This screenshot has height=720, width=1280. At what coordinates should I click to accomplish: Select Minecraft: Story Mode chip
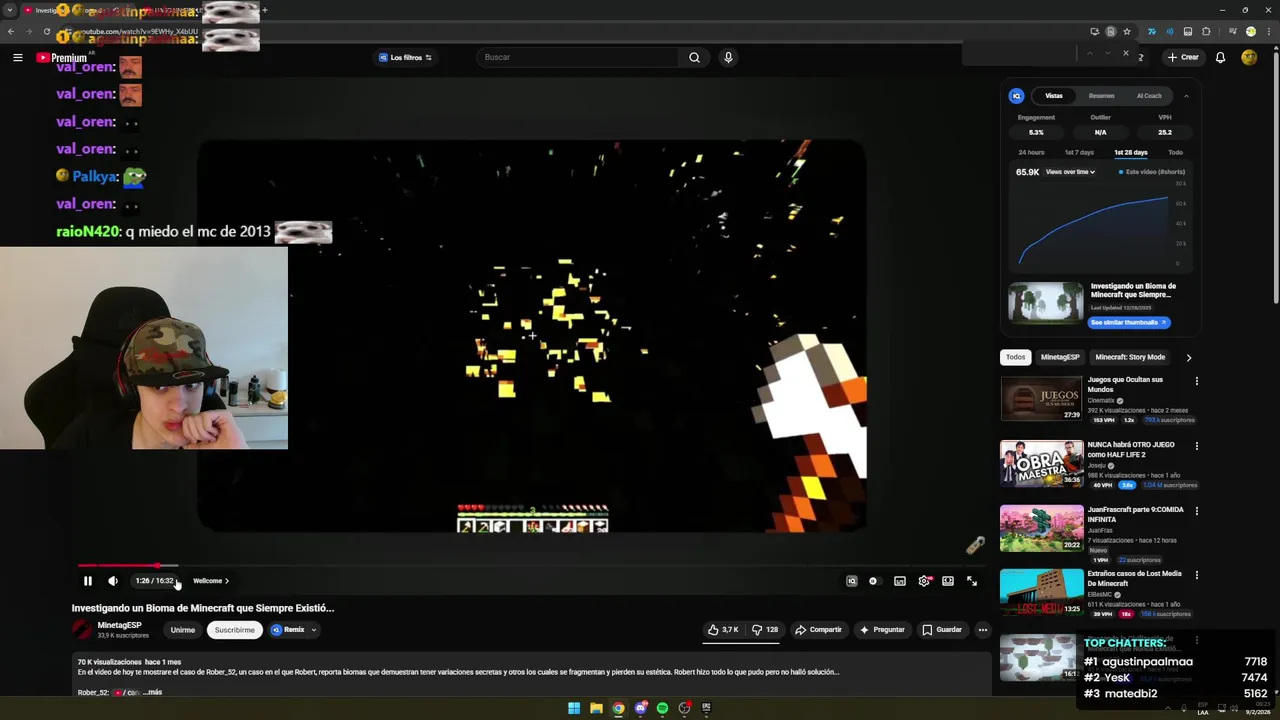point(1130,357)
